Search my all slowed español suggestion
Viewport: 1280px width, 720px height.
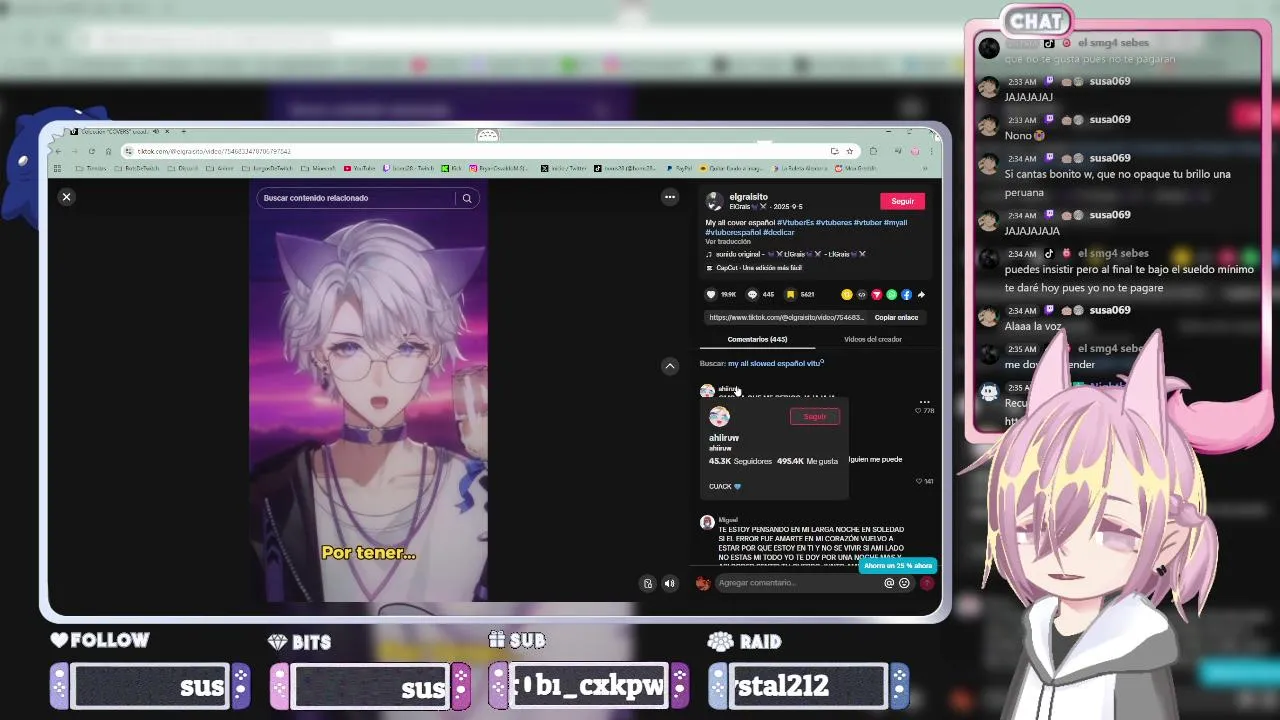(775, 364)
